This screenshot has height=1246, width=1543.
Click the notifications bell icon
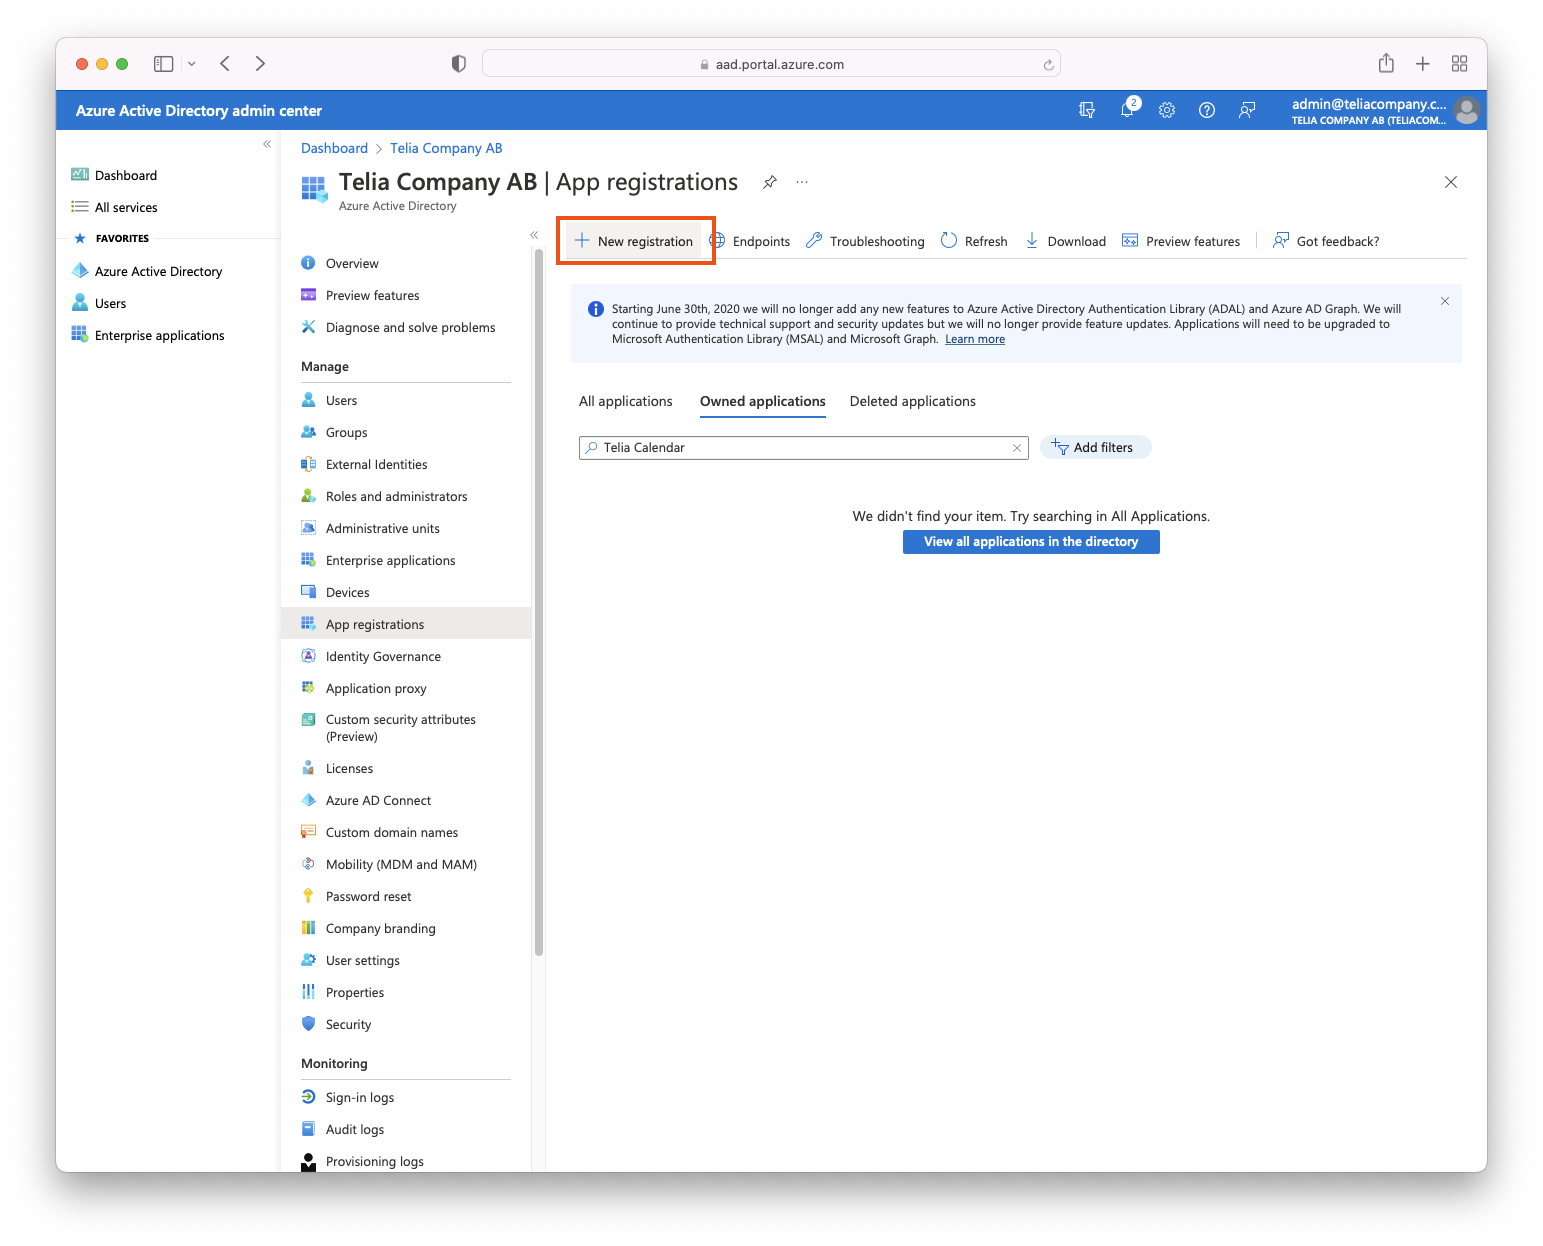(x=1127, y=110)
